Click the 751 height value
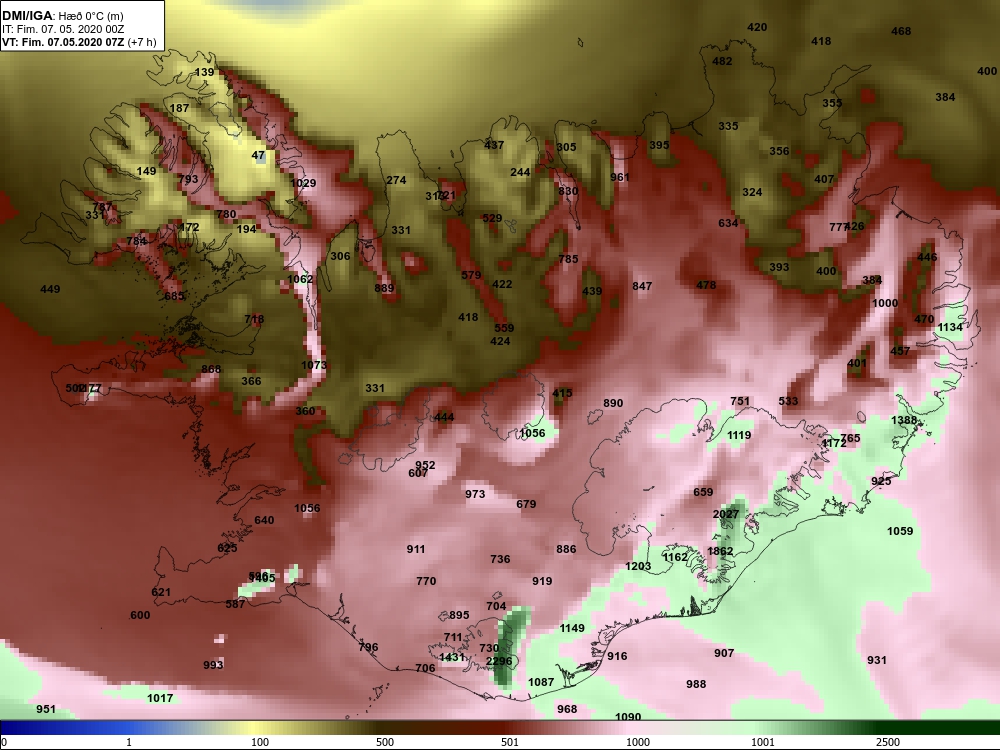This screenshot has width=1000, height=750. pos(740,401)
